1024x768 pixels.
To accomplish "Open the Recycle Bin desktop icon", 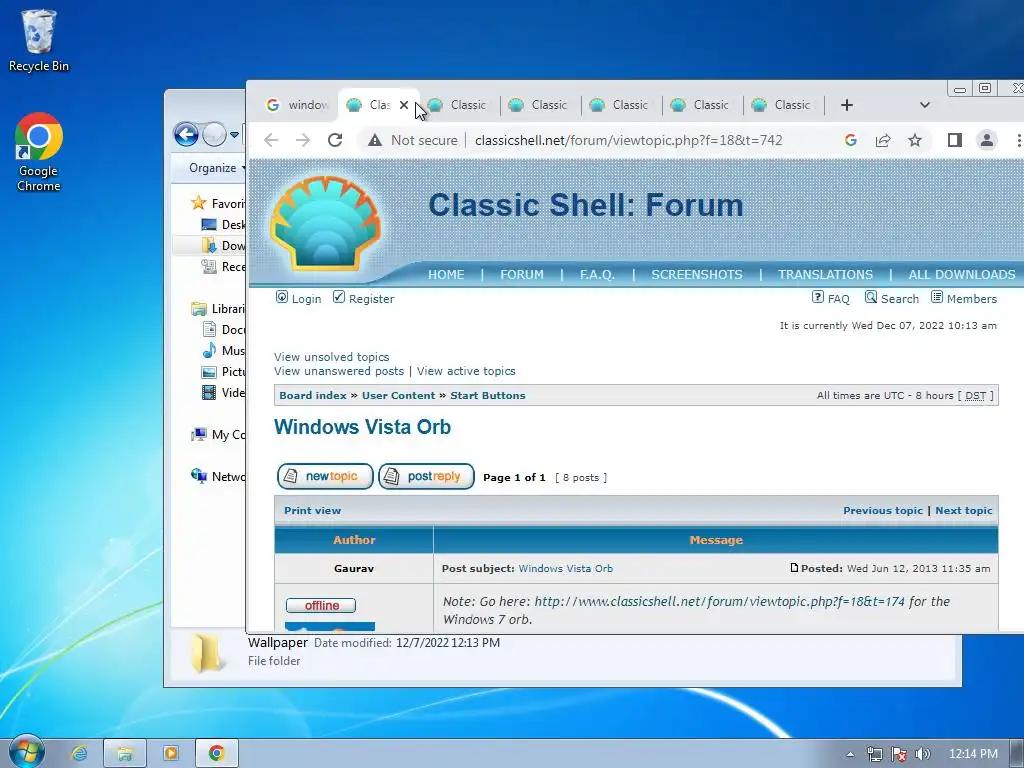I will (x=38, y=40).
